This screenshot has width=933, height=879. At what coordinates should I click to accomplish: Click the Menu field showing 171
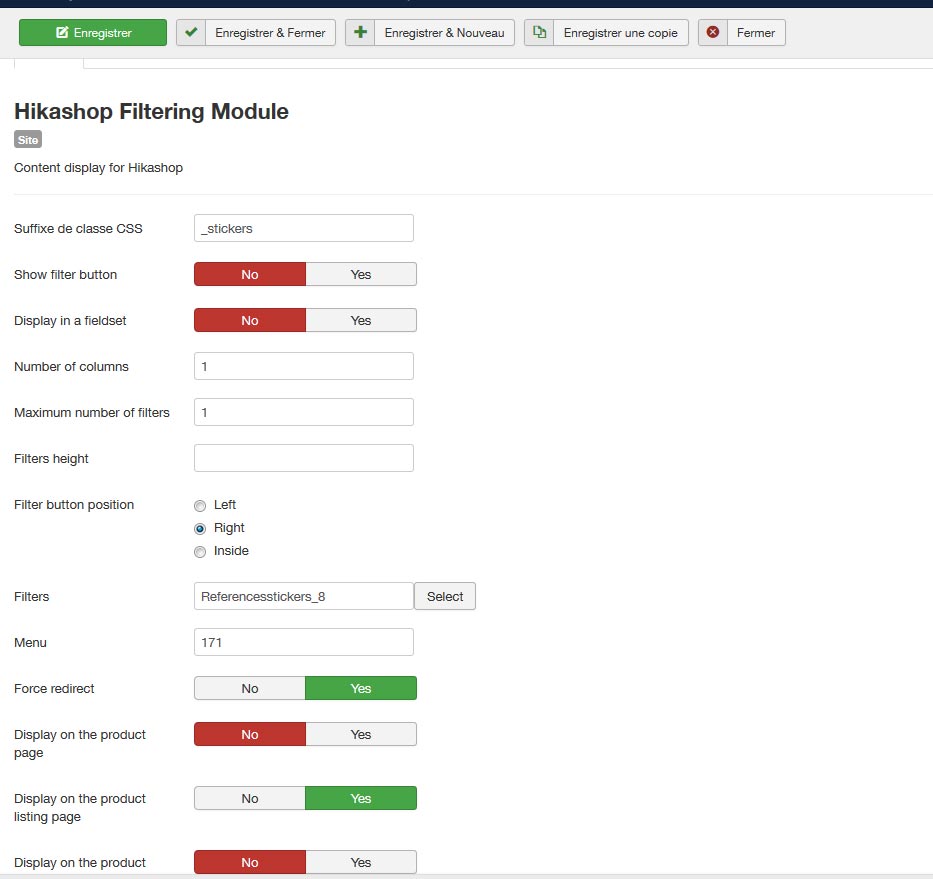point(303,642)
